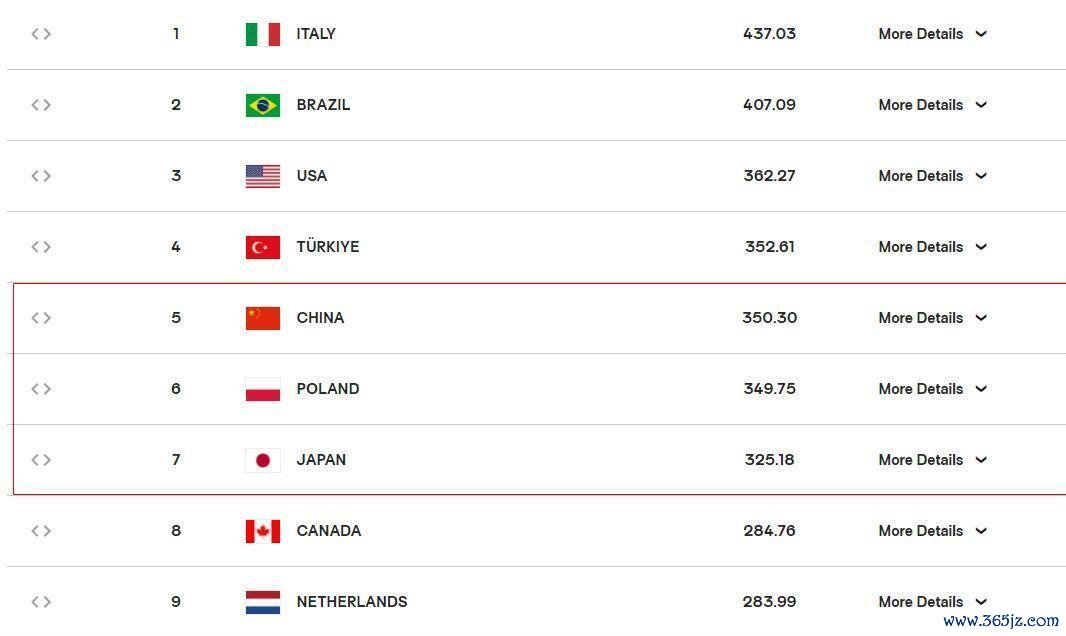Click the Canada flag icon

pyautogui.click(x=262, y=531)
